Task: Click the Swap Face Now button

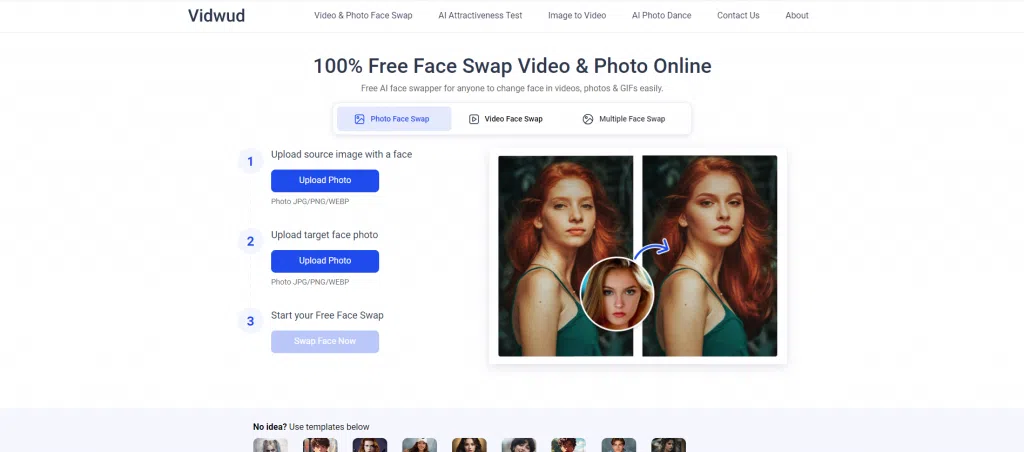Action: pos(325,342)
